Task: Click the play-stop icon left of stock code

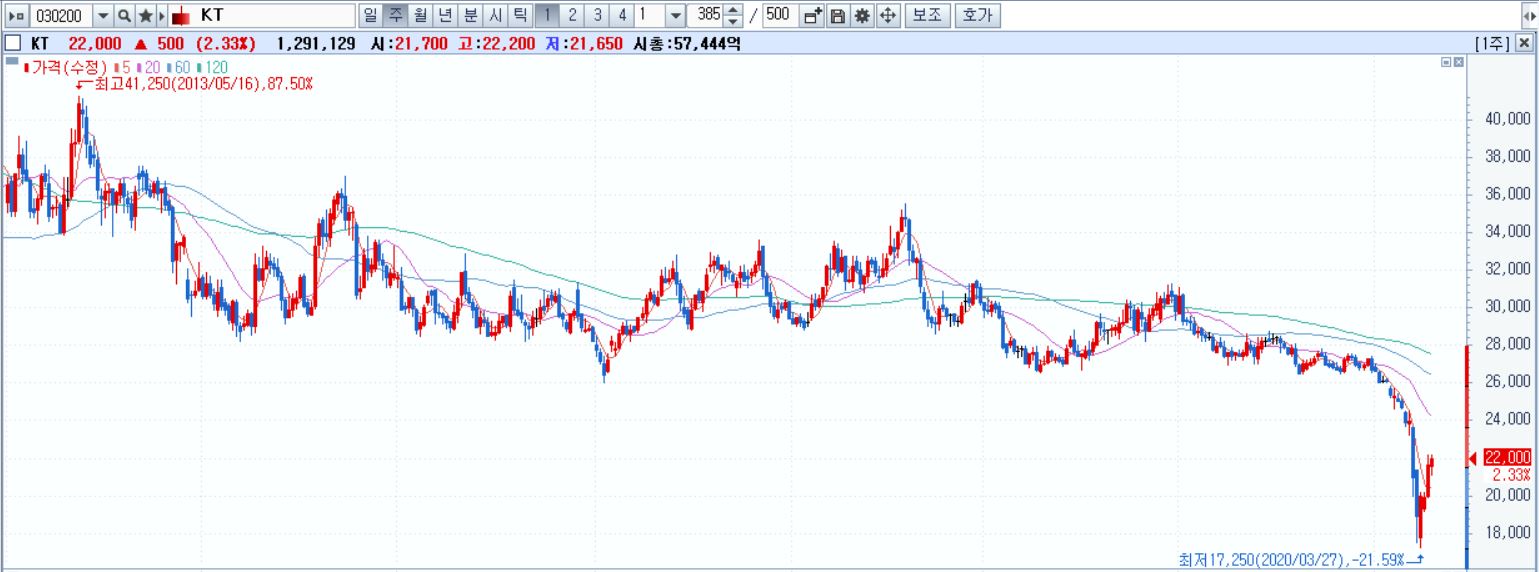Action: 16,15
